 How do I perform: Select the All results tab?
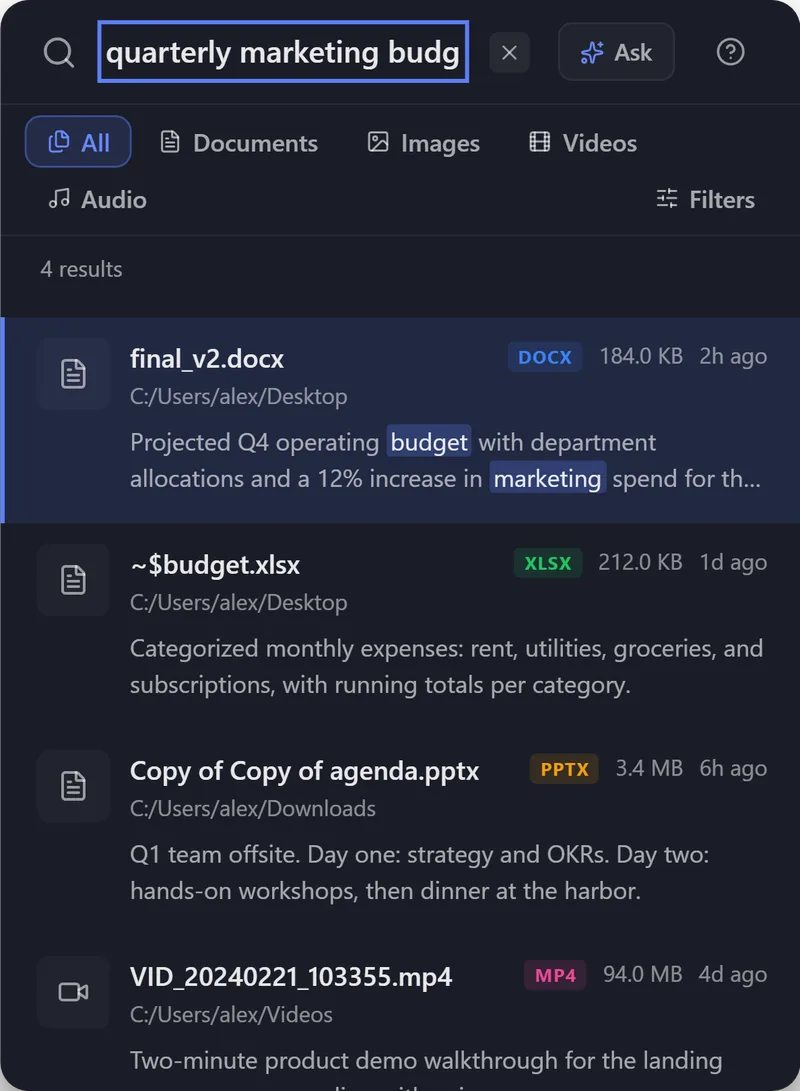[x=78, y=142]
